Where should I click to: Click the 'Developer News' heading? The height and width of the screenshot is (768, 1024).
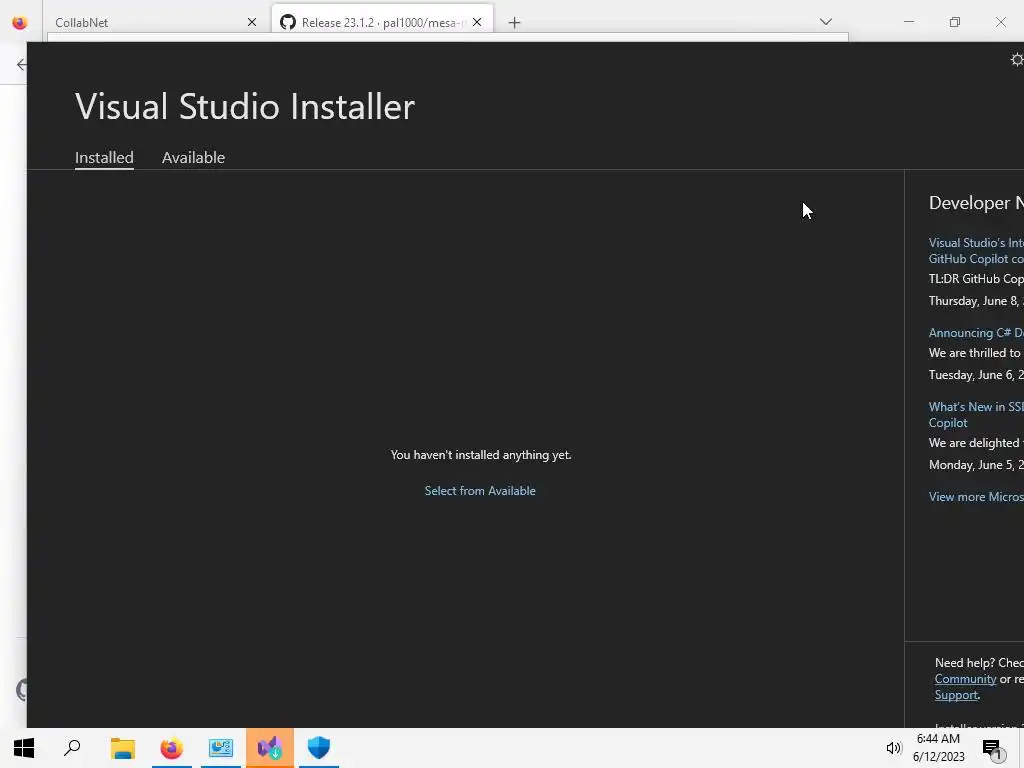point(976,203)
